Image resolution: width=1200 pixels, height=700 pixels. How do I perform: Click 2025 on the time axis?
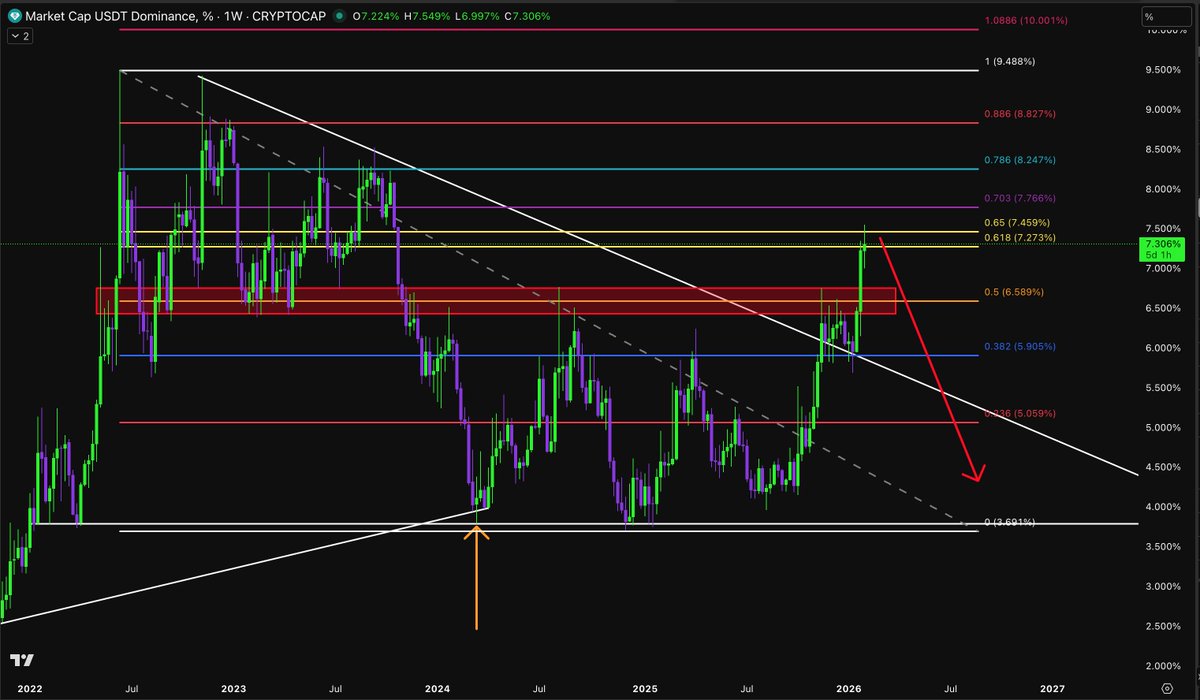(644, 689)
